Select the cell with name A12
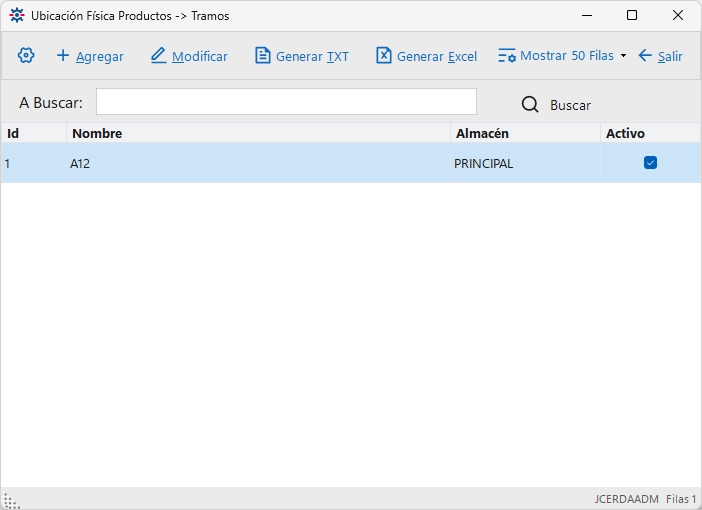The image size is (702, 510). tap(259, 163)
